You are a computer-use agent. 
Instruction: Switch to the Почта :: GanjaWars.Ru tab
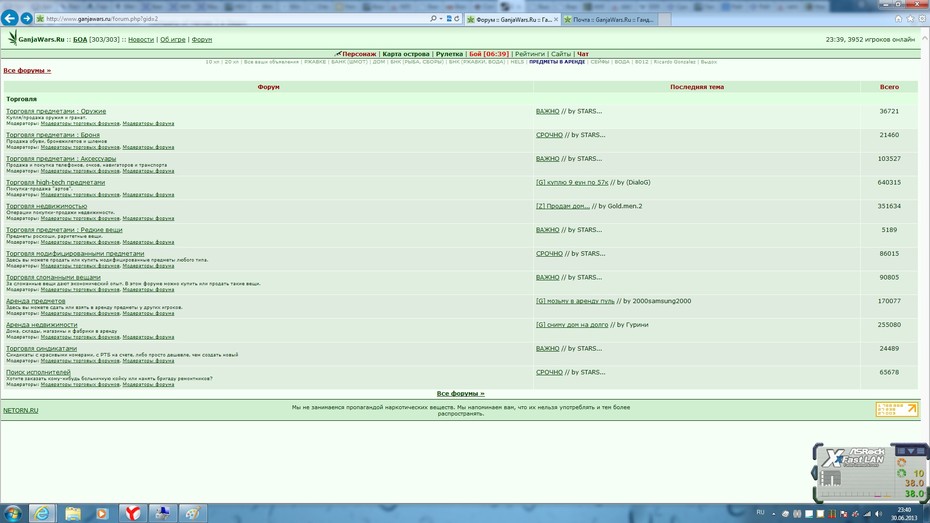pos(609,20)
